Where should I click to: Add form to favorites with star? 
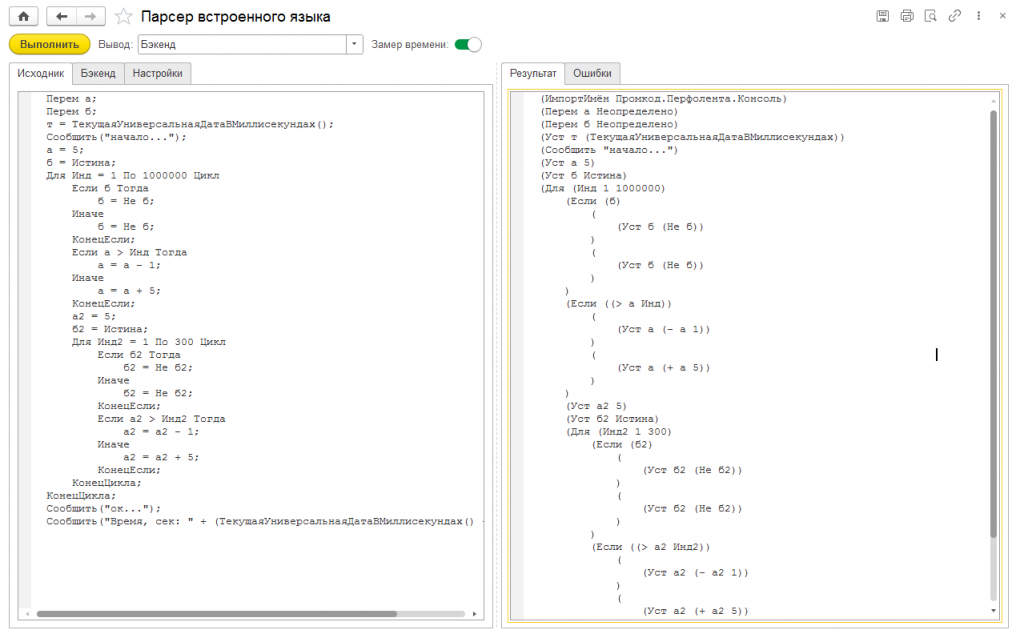pos(123,16)
